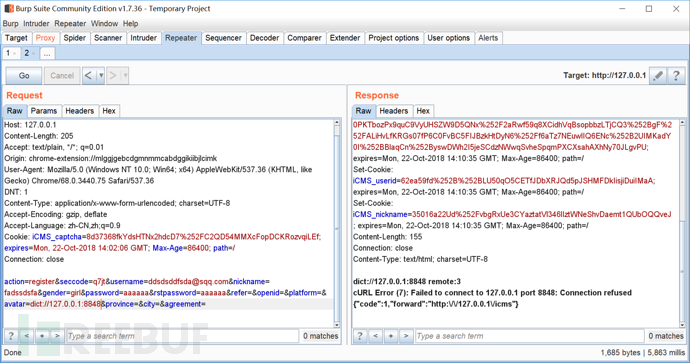Click the iCMS_userid cookie name in response
Viewport: 690px width, 363px height.
(374, 181)
